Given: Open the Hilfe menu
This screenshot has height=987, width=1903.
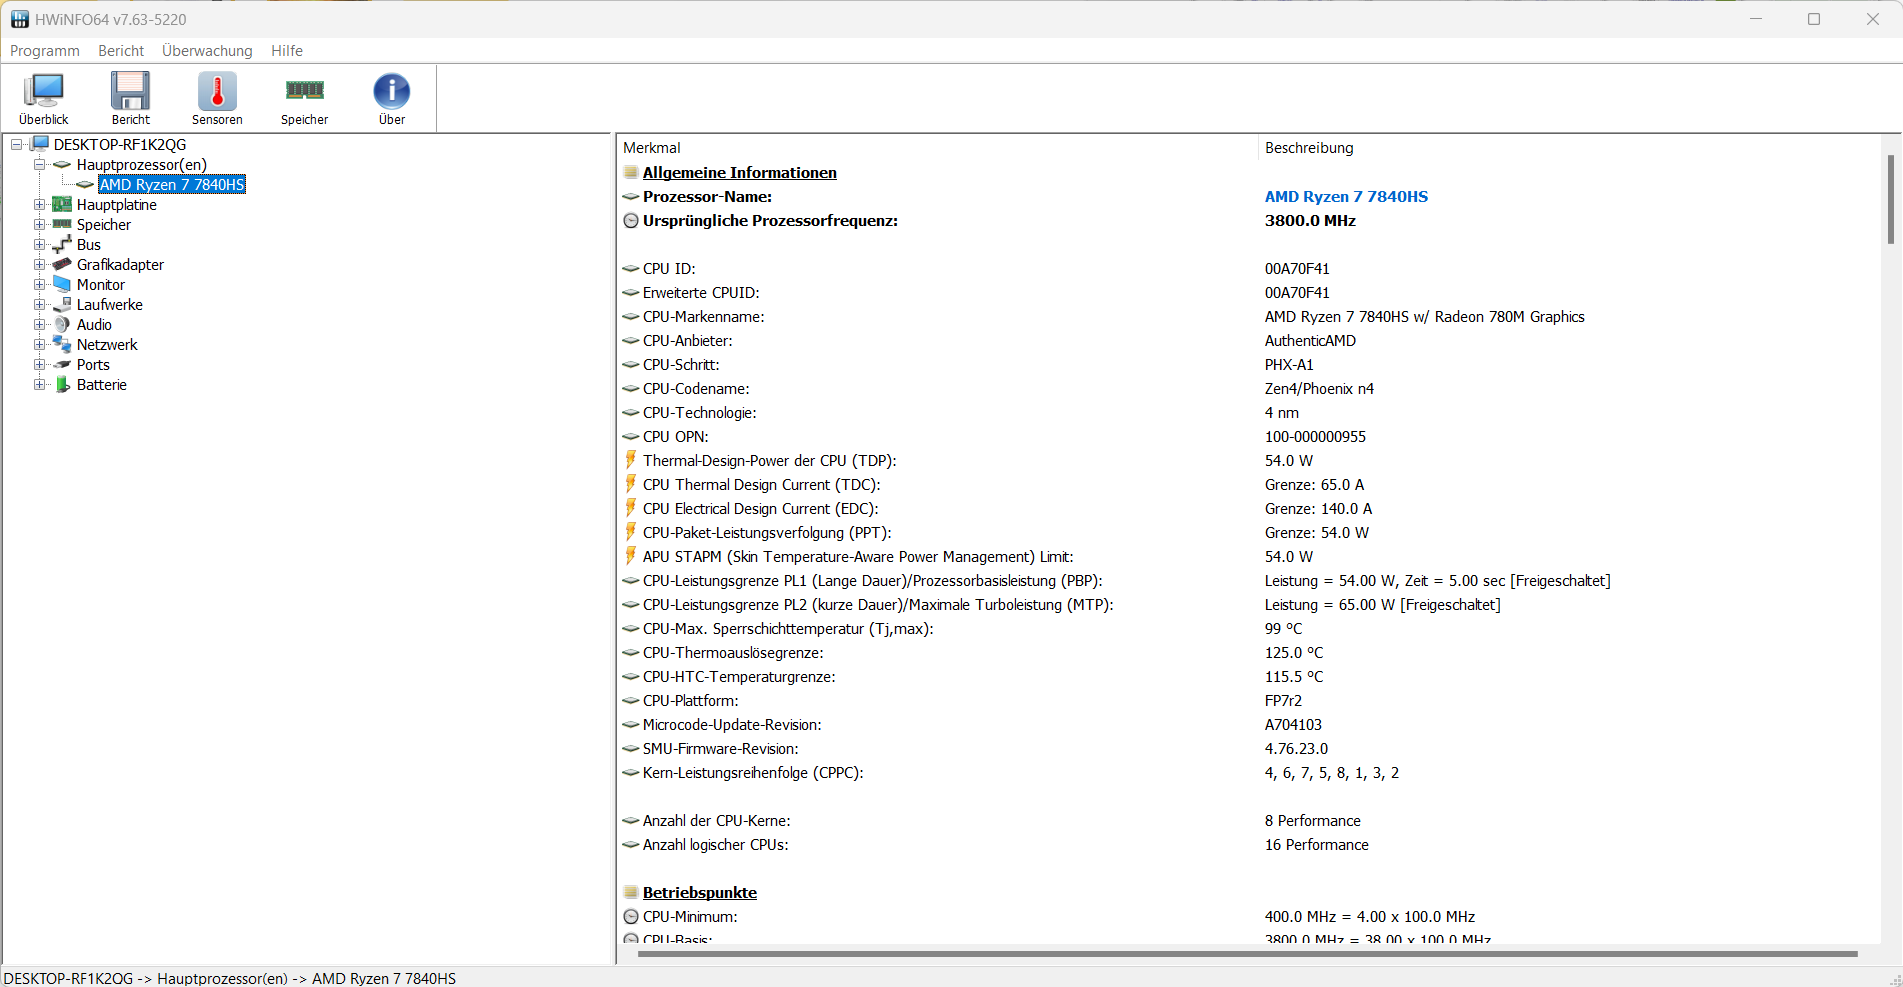Looking at the screenshot, I should click(287, 50).
